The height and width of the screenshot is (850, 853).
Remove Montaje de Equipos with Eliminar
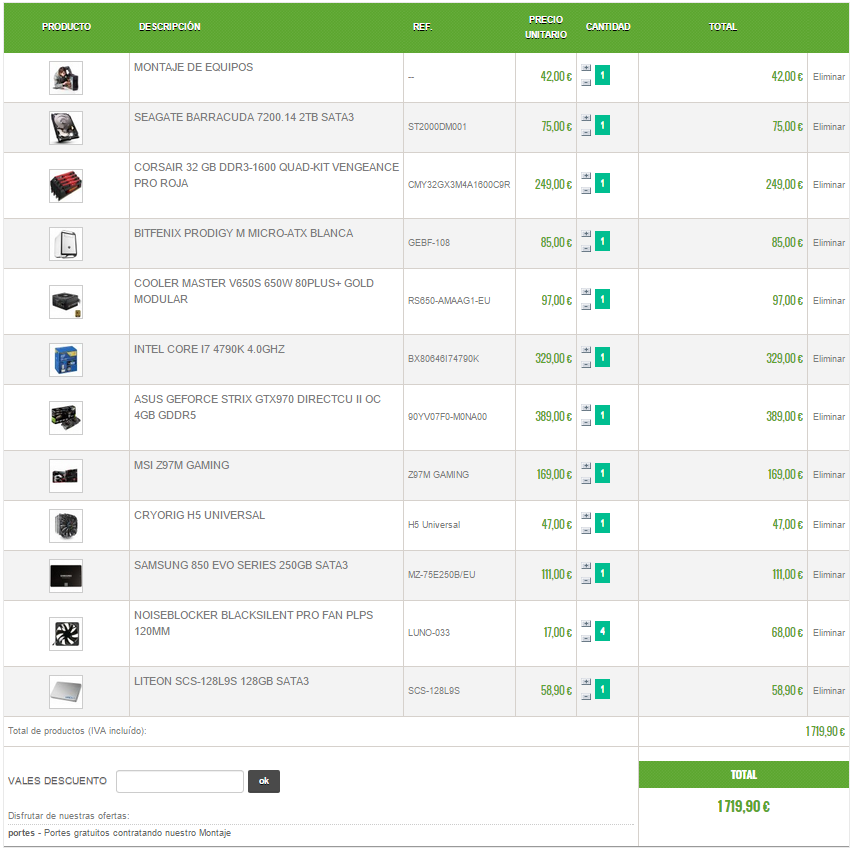coord(829,77)
